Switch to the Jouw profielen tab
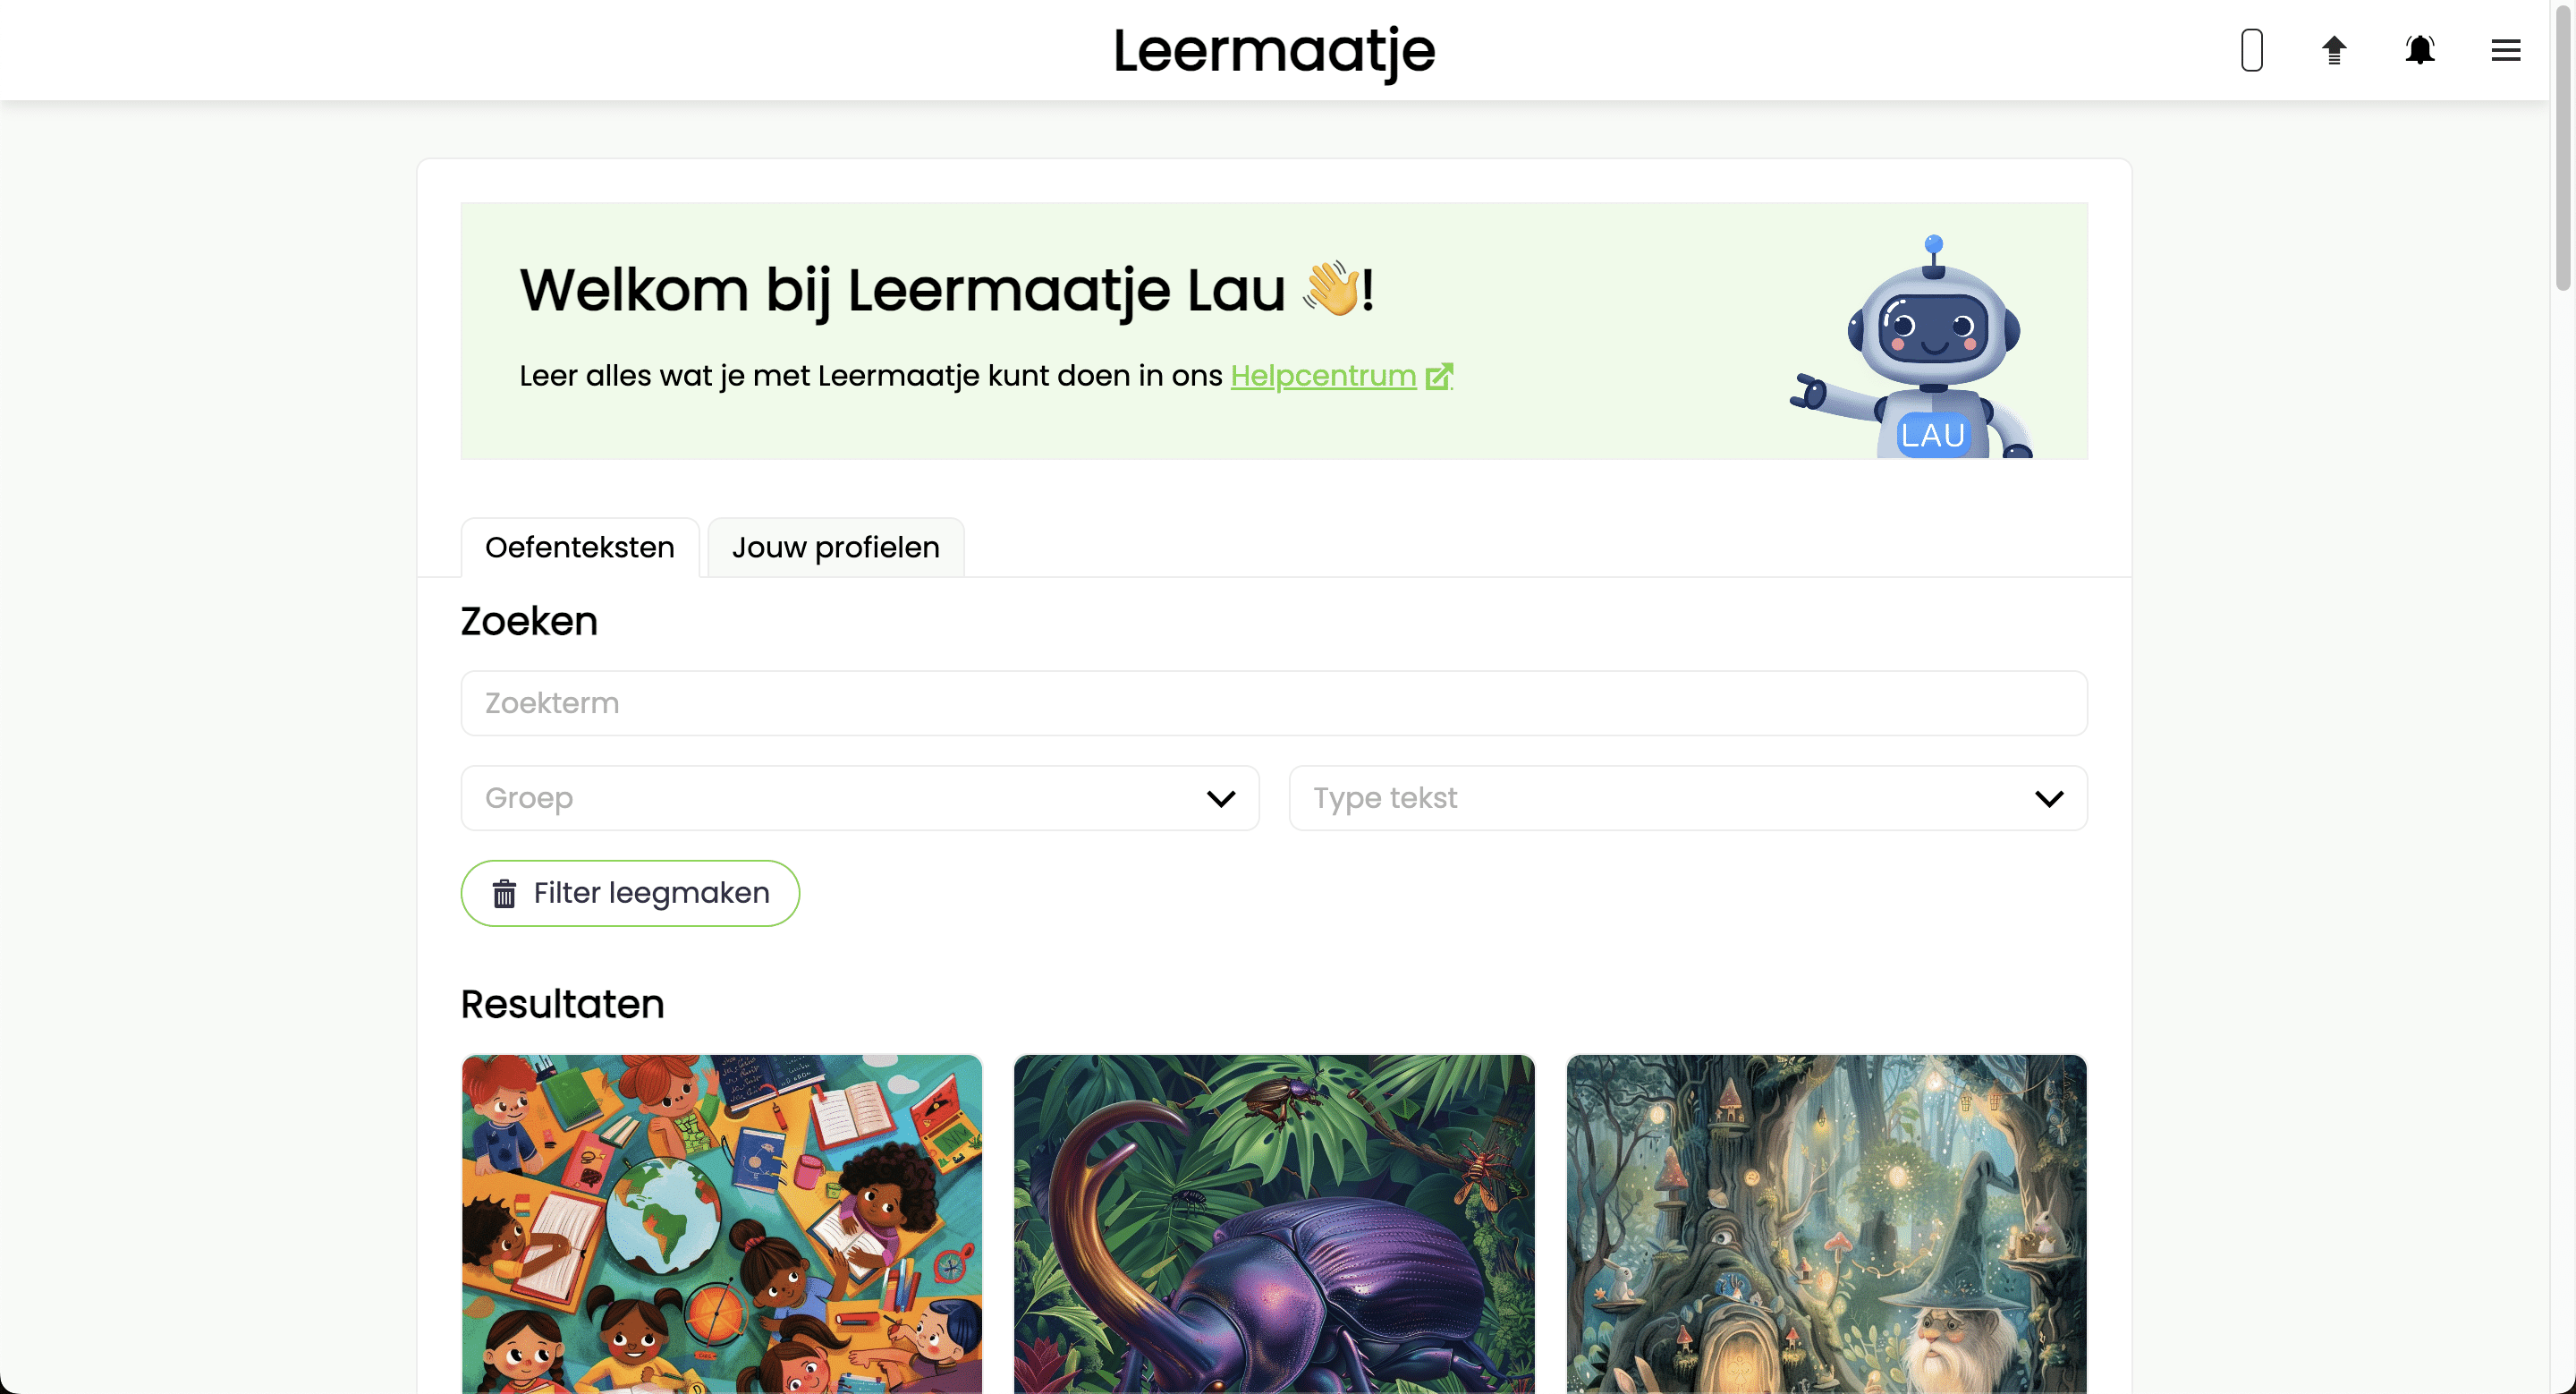2576x1394 pixels. [835, 547]
